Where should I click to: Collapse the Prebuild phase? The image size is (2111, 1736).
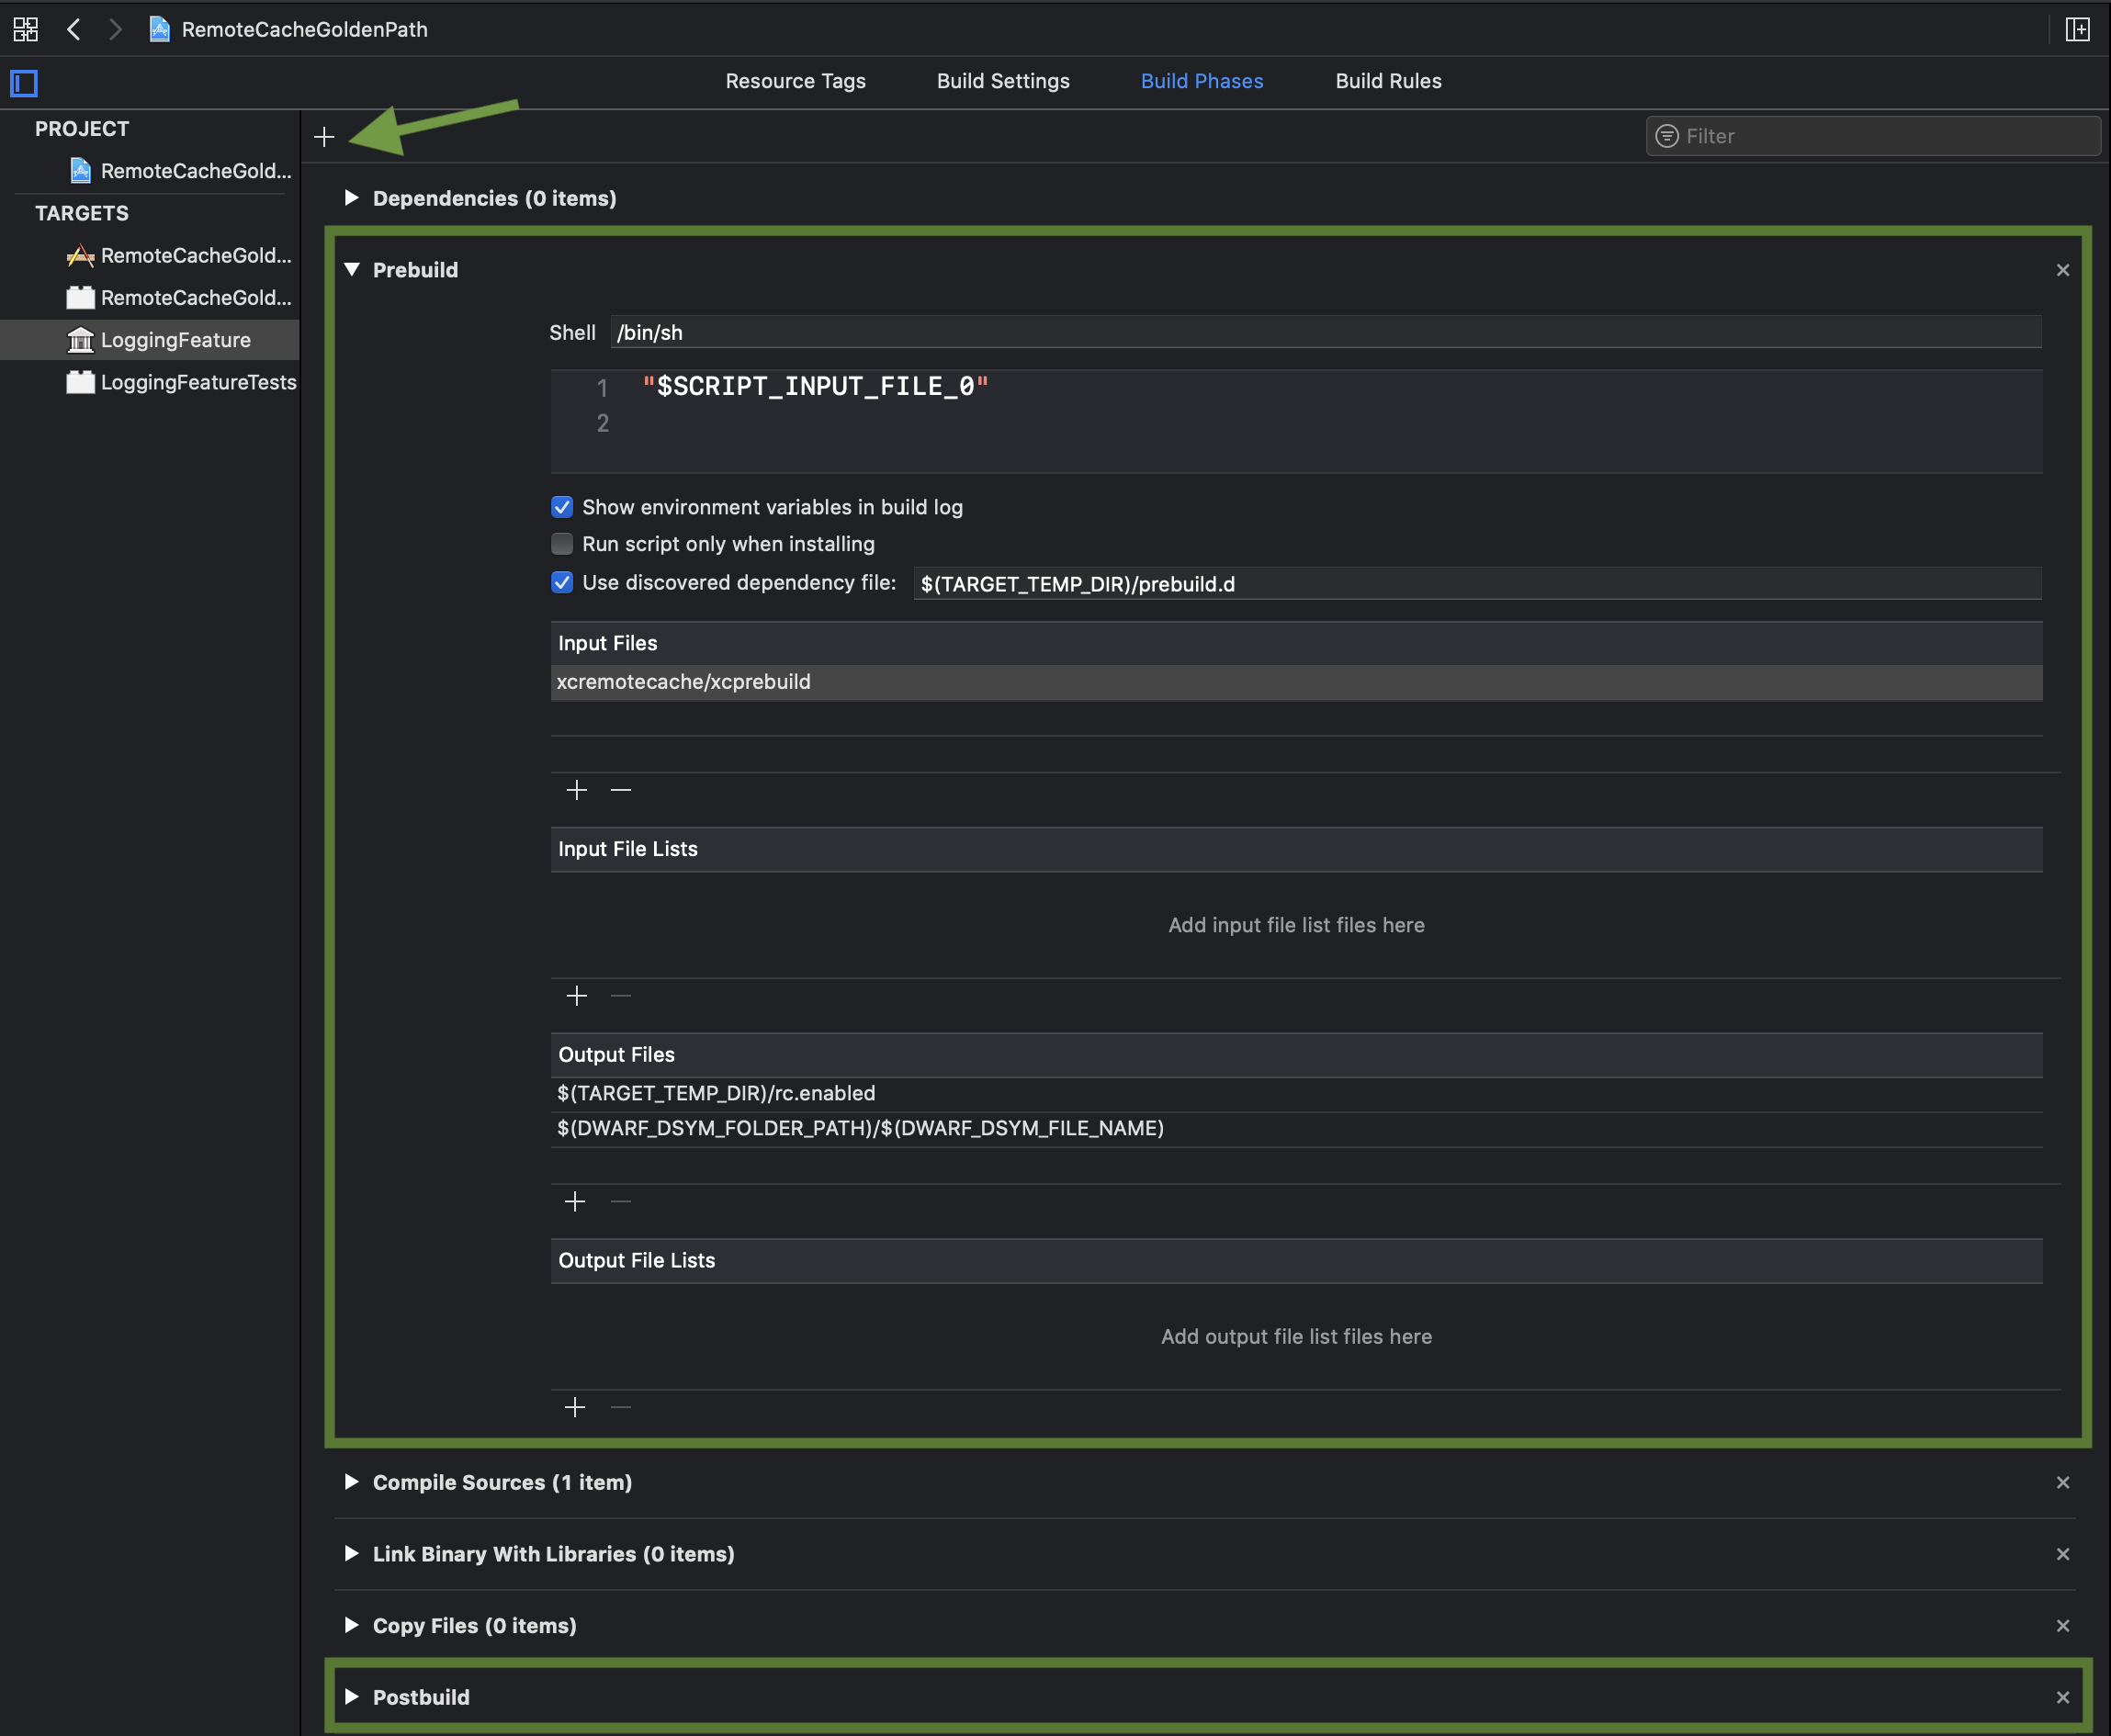351,270
